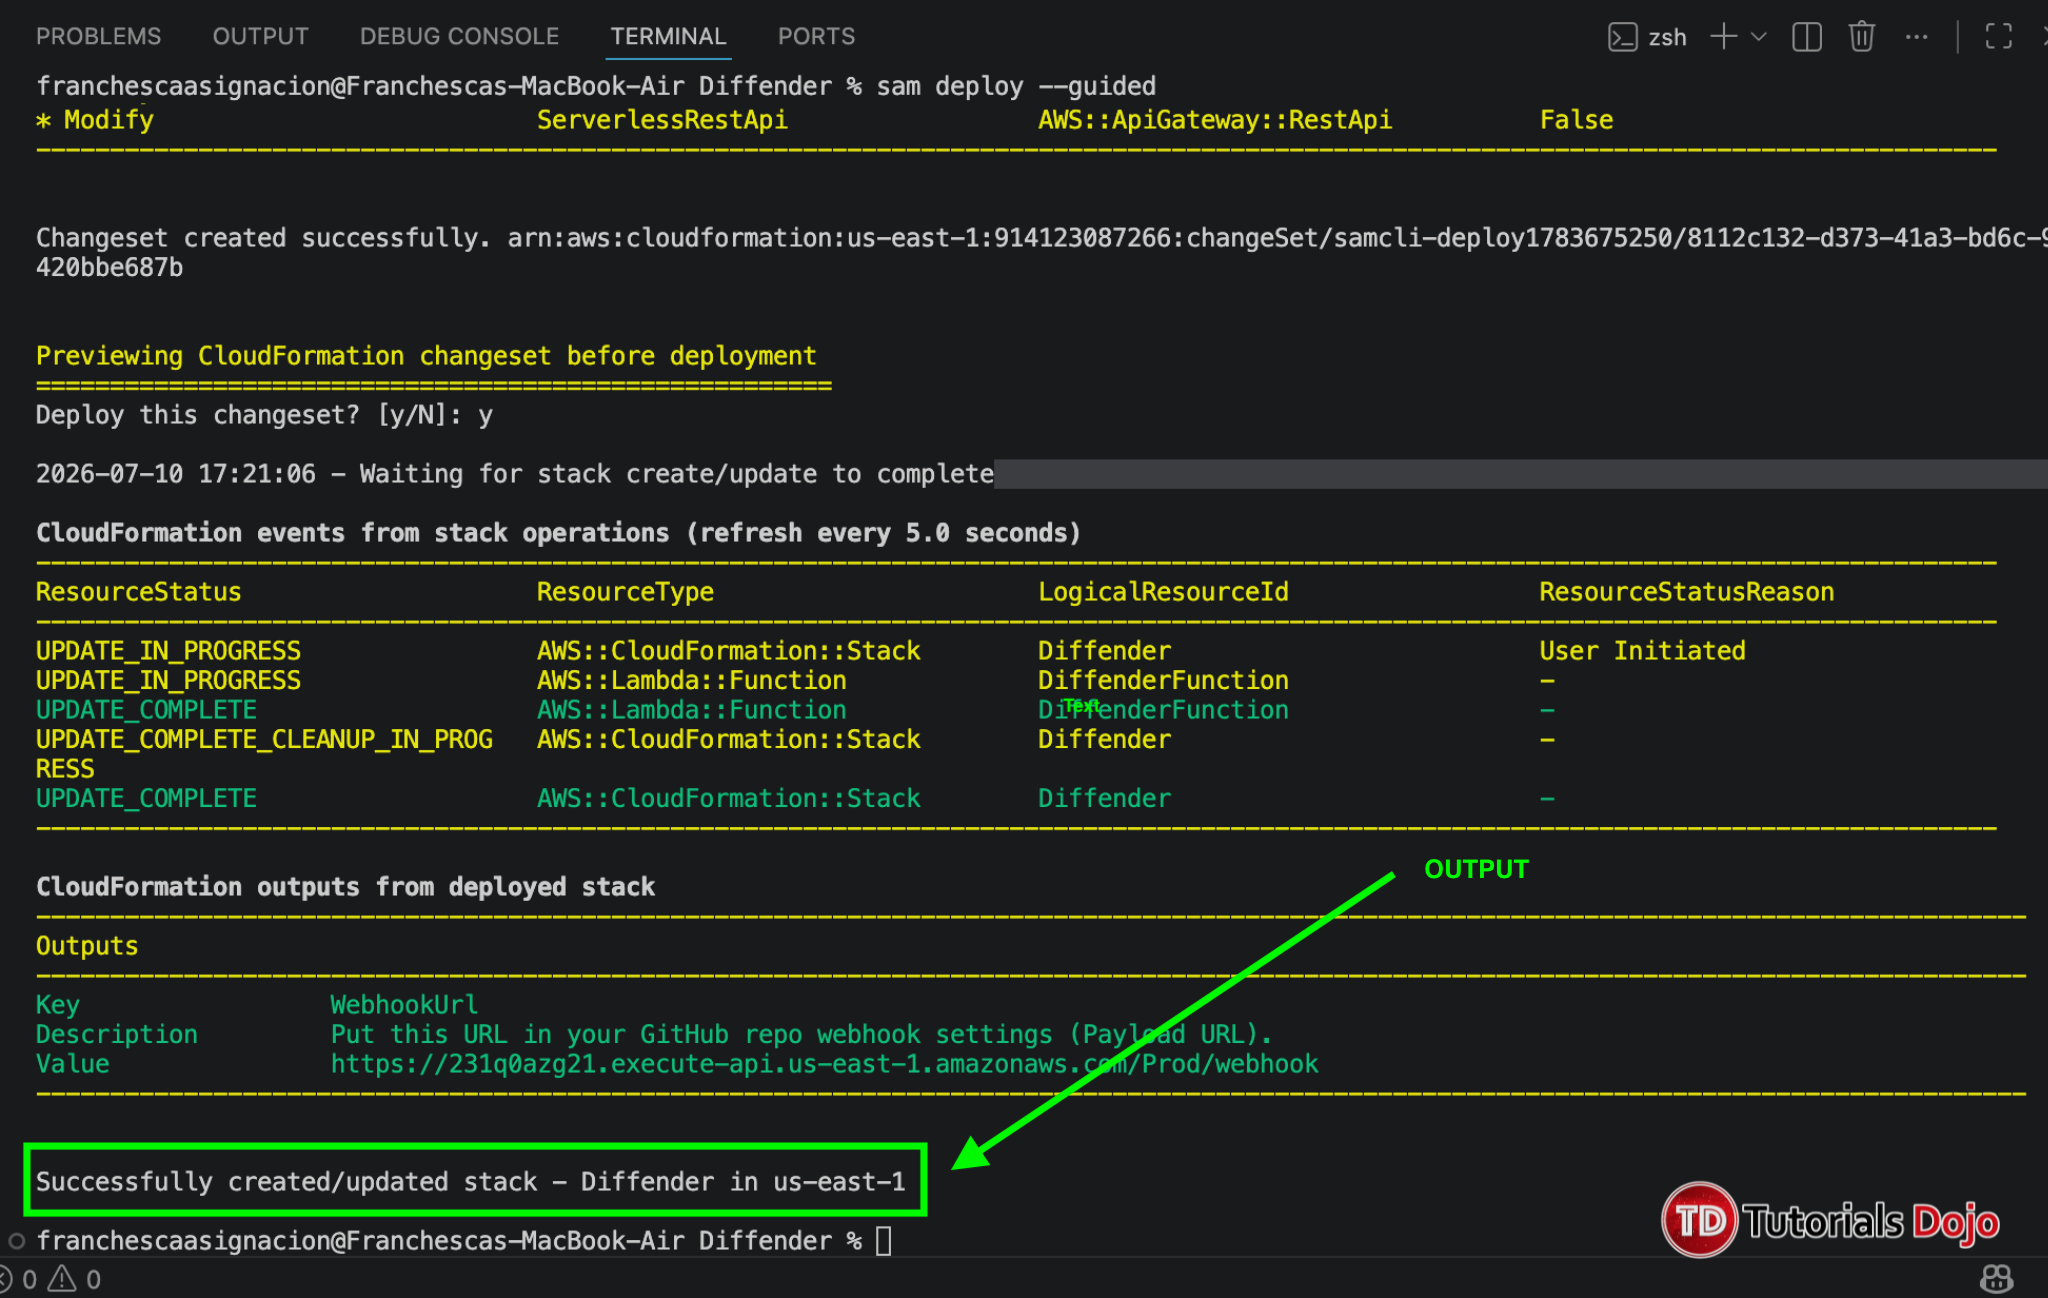Click 'Previewing CloudFormation changeset before deployment' heading
Viewport: 2048px width, 1298px height.
click(426, 356)
